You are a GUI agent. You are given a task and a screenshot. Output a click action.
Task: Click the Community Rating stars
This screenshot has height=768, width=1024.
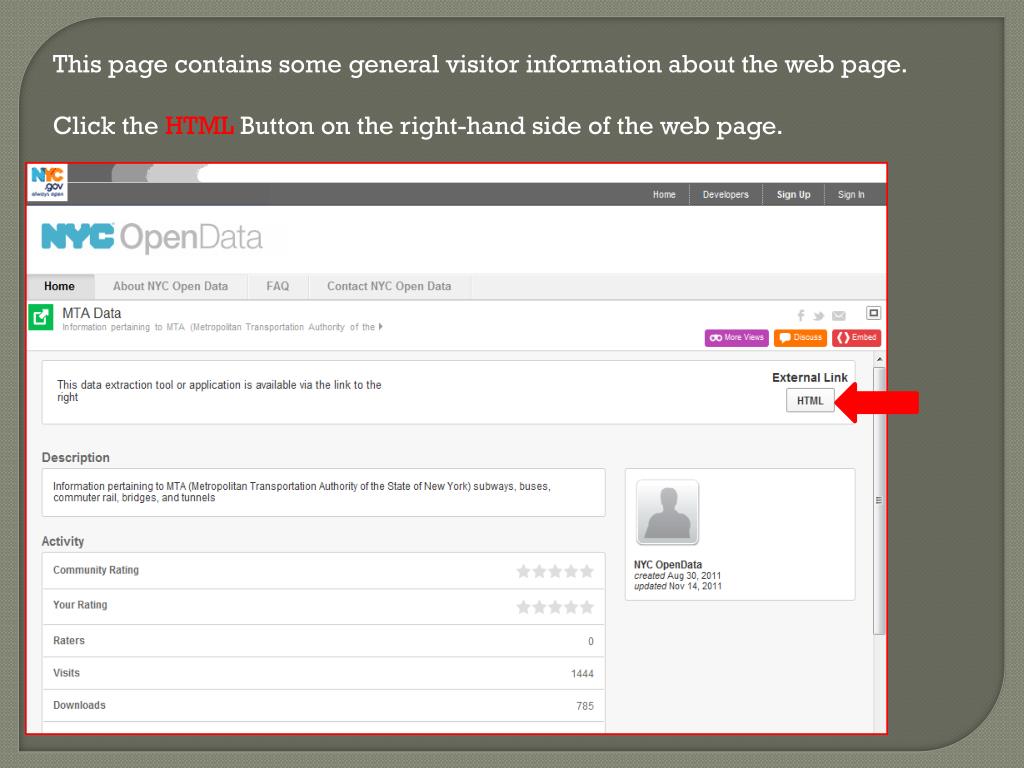[555, 571]
